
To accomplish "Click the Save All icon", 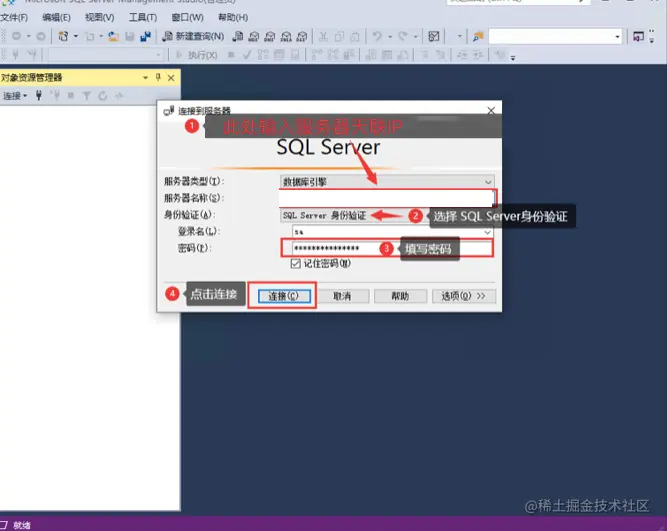I will (x=146, y=37).
